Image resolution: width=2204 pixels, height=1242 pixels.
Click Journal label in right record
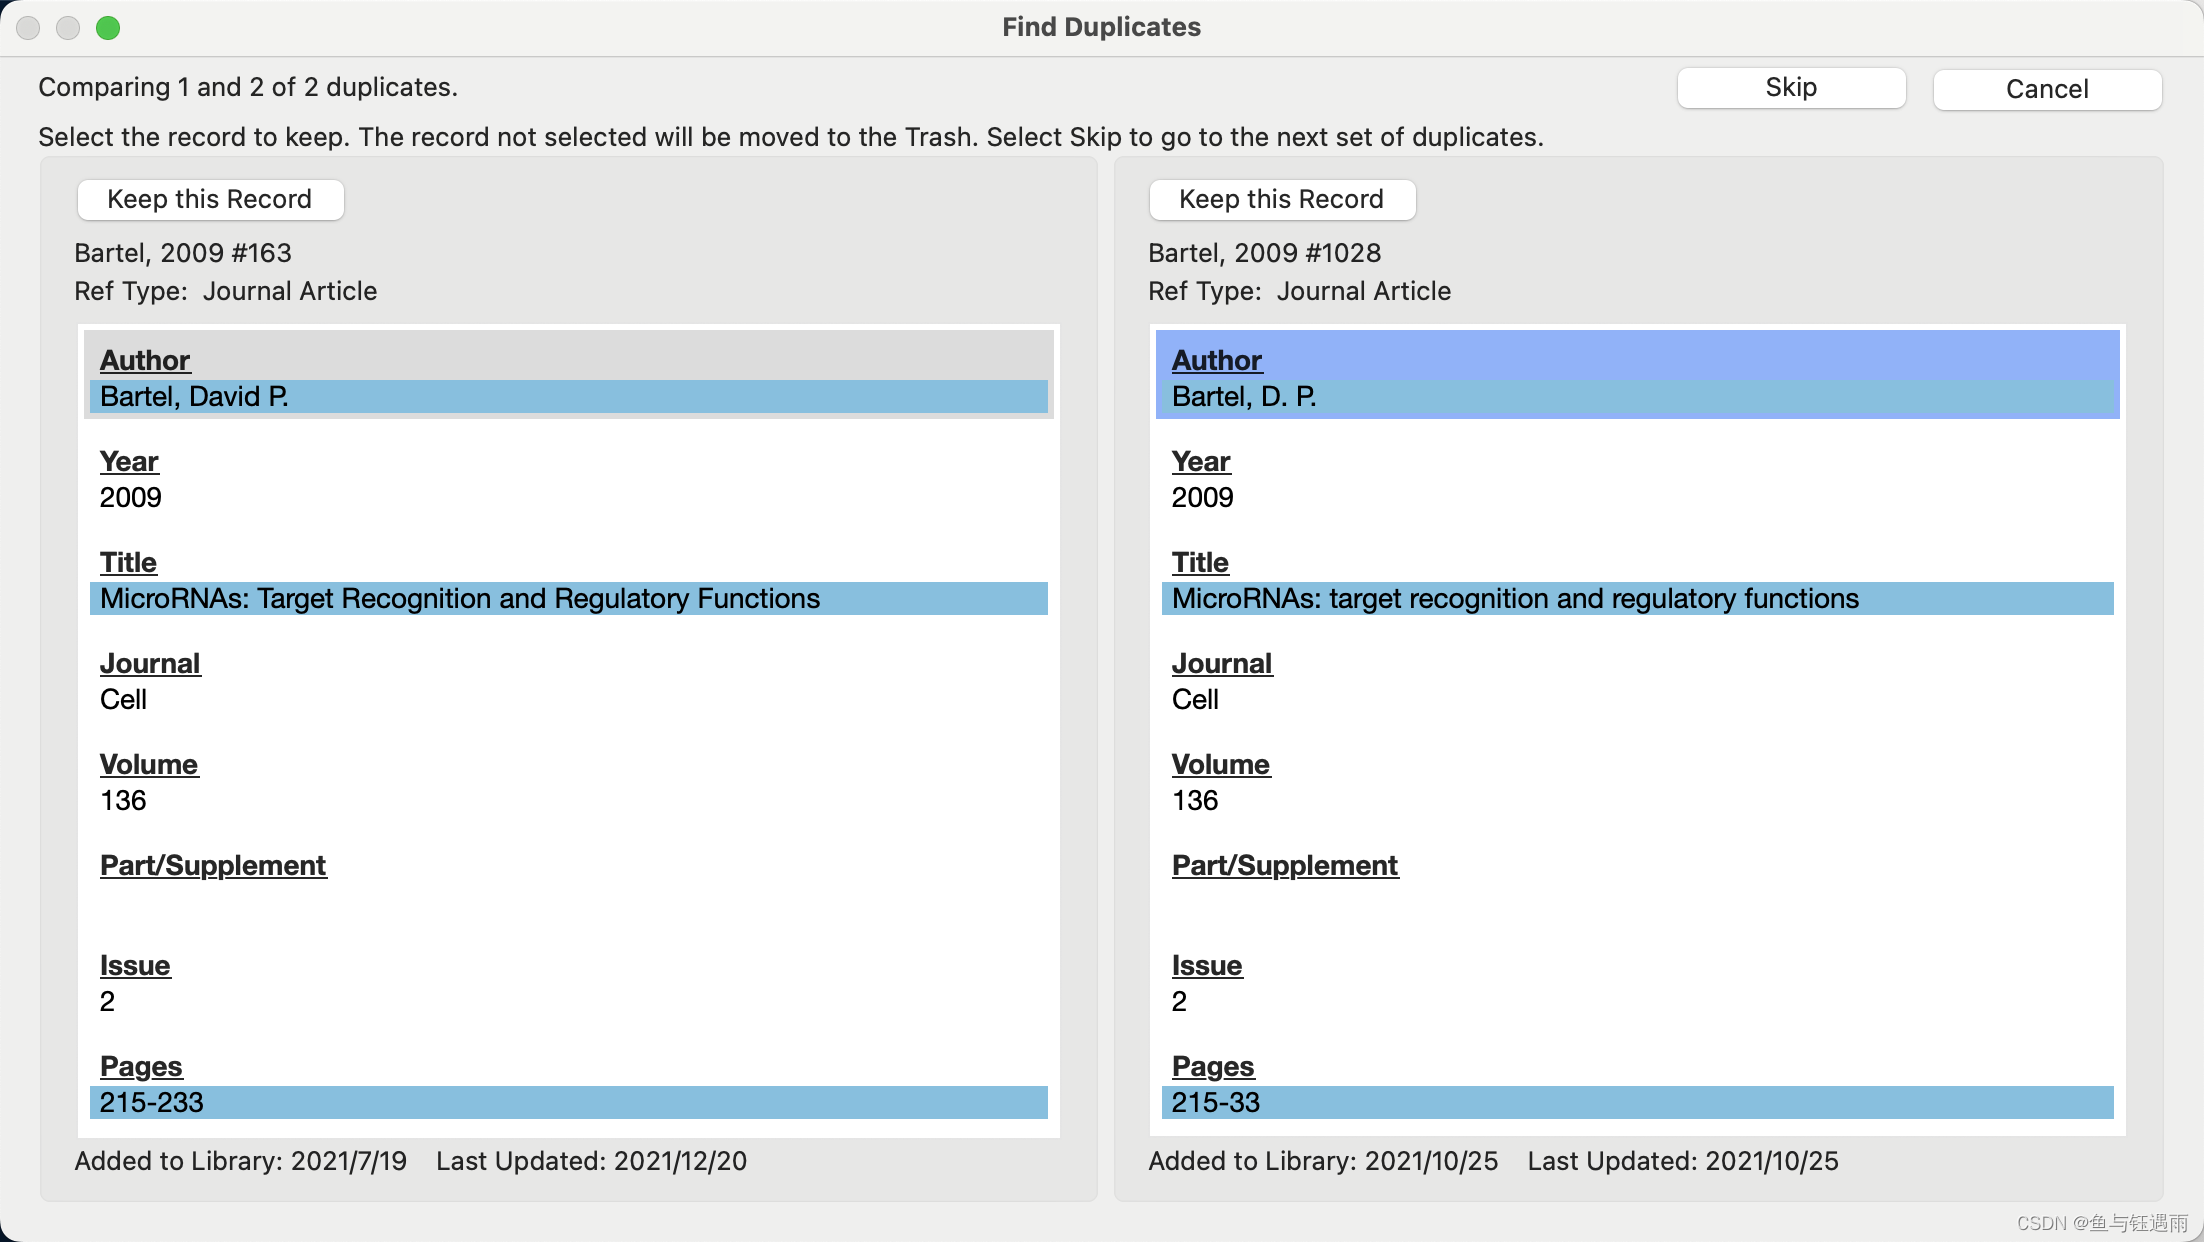click(1222, 663)
